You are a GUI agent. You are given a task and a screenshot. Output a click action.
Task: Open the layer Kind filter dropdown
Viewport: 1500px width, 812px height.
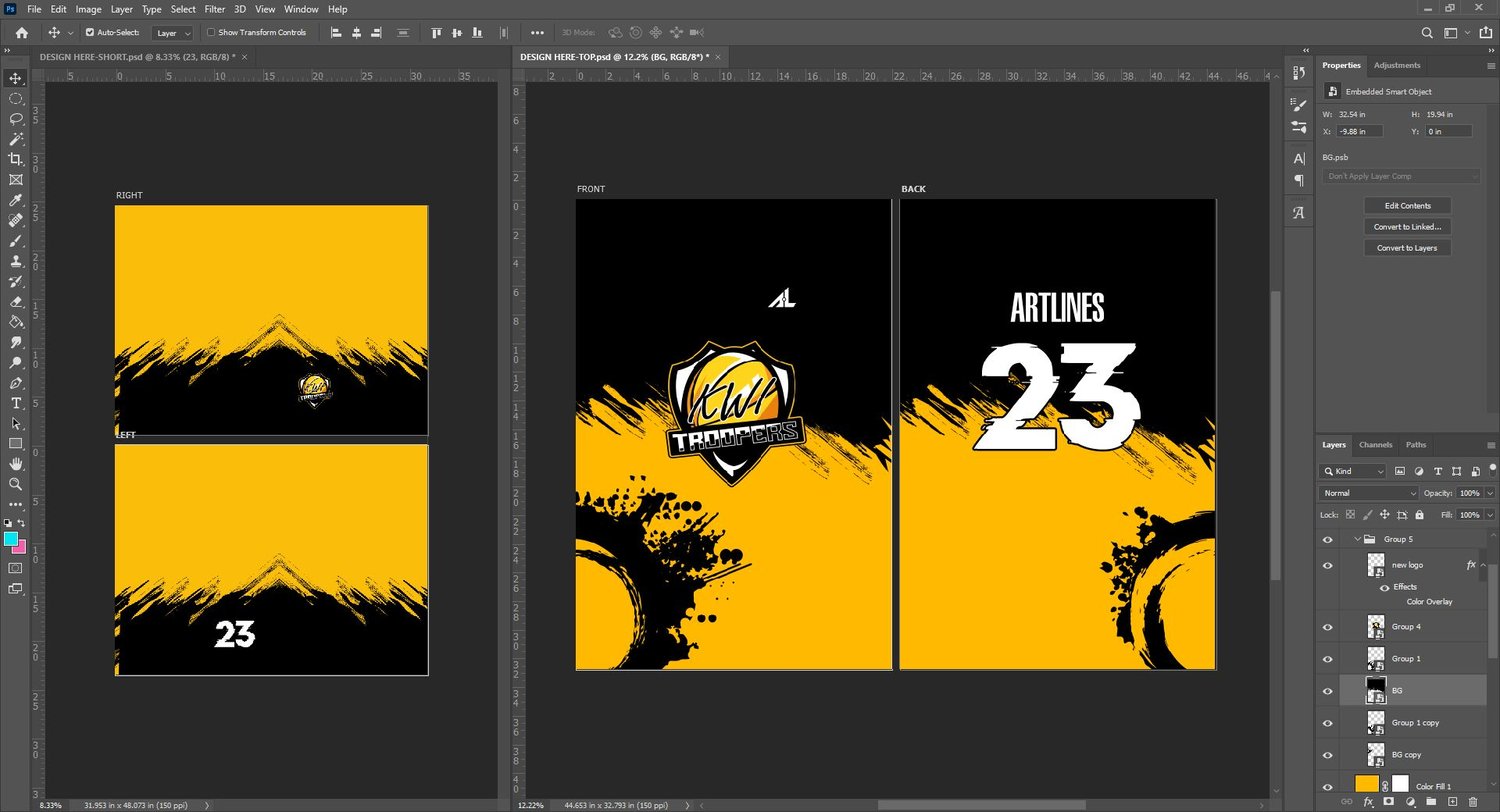click(x=1353, y=471)
